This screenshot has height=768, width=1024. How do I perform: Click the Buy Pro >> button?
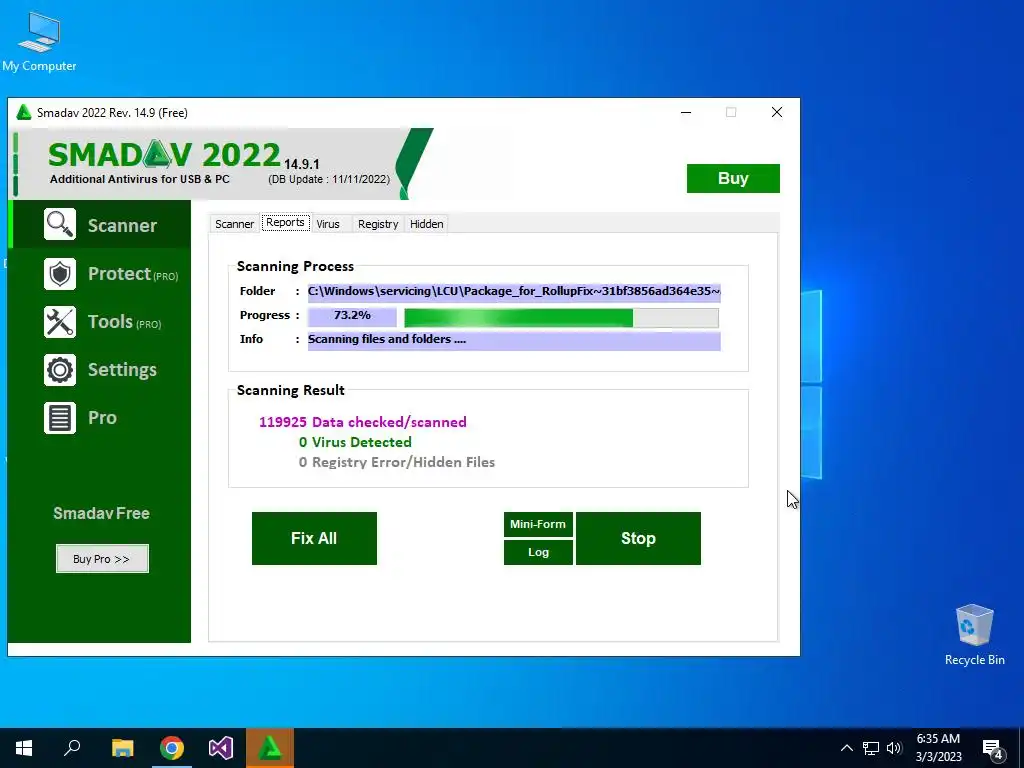point(102,559)
